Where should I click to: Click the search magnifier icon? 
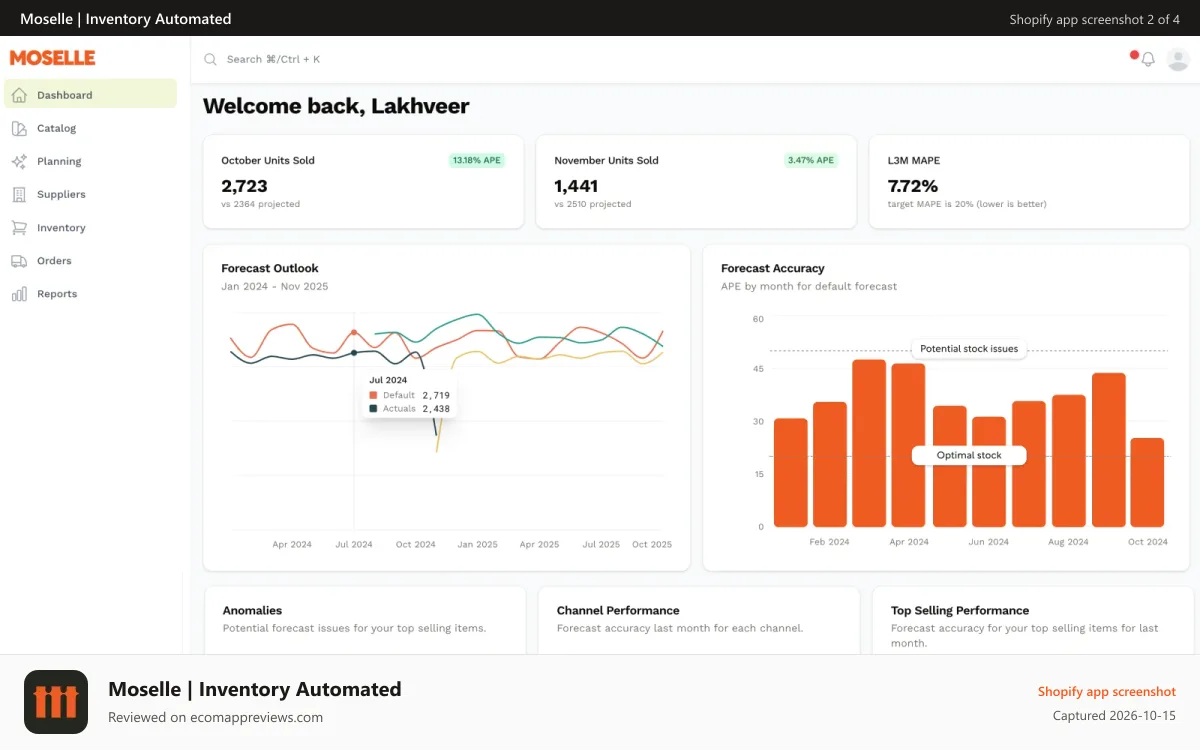211,59
